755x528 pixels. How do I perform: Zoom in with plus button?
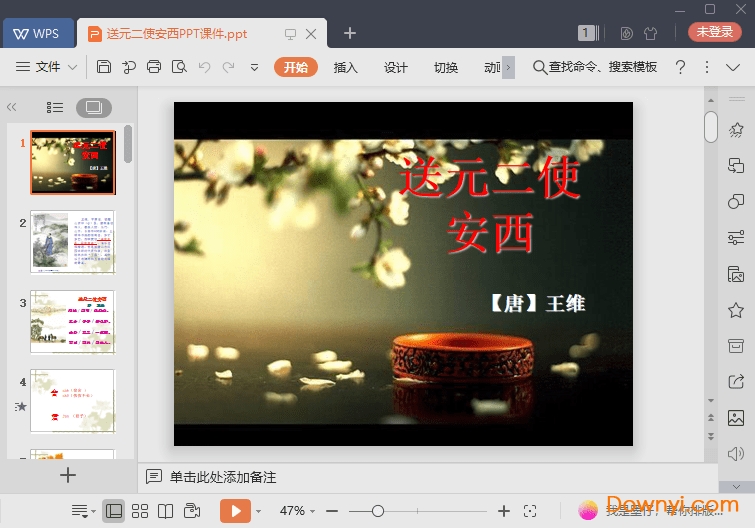tap(504, 511)
